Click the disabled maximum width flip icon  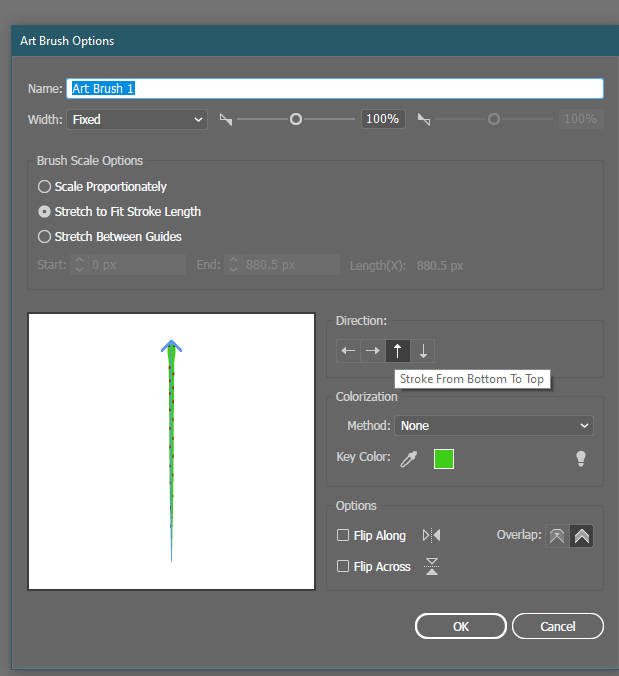pyautogui.click(x=424, y=119)
